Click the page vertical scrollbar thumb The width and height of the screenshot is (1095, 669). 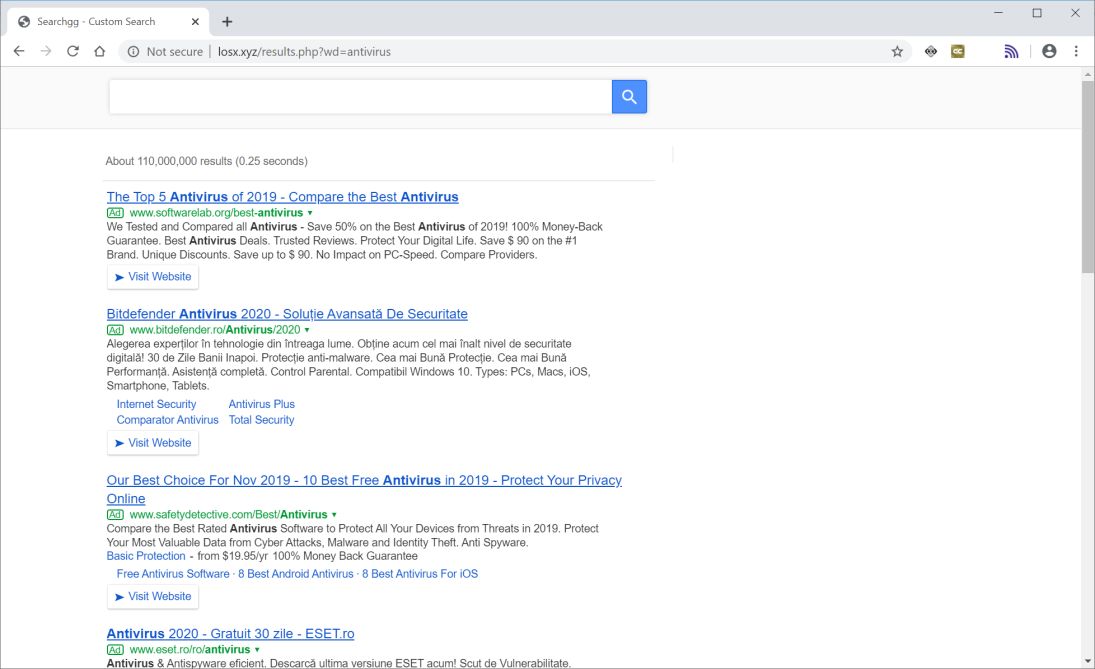click(x=1088, y=177)
